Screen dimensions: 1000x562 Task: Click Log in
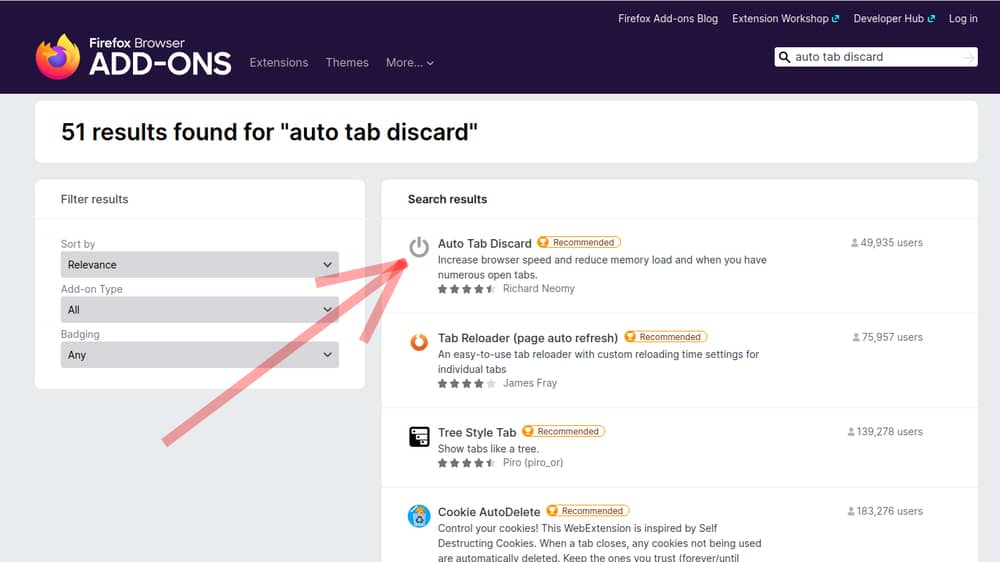pyautogui.click(x=963, y=18)
